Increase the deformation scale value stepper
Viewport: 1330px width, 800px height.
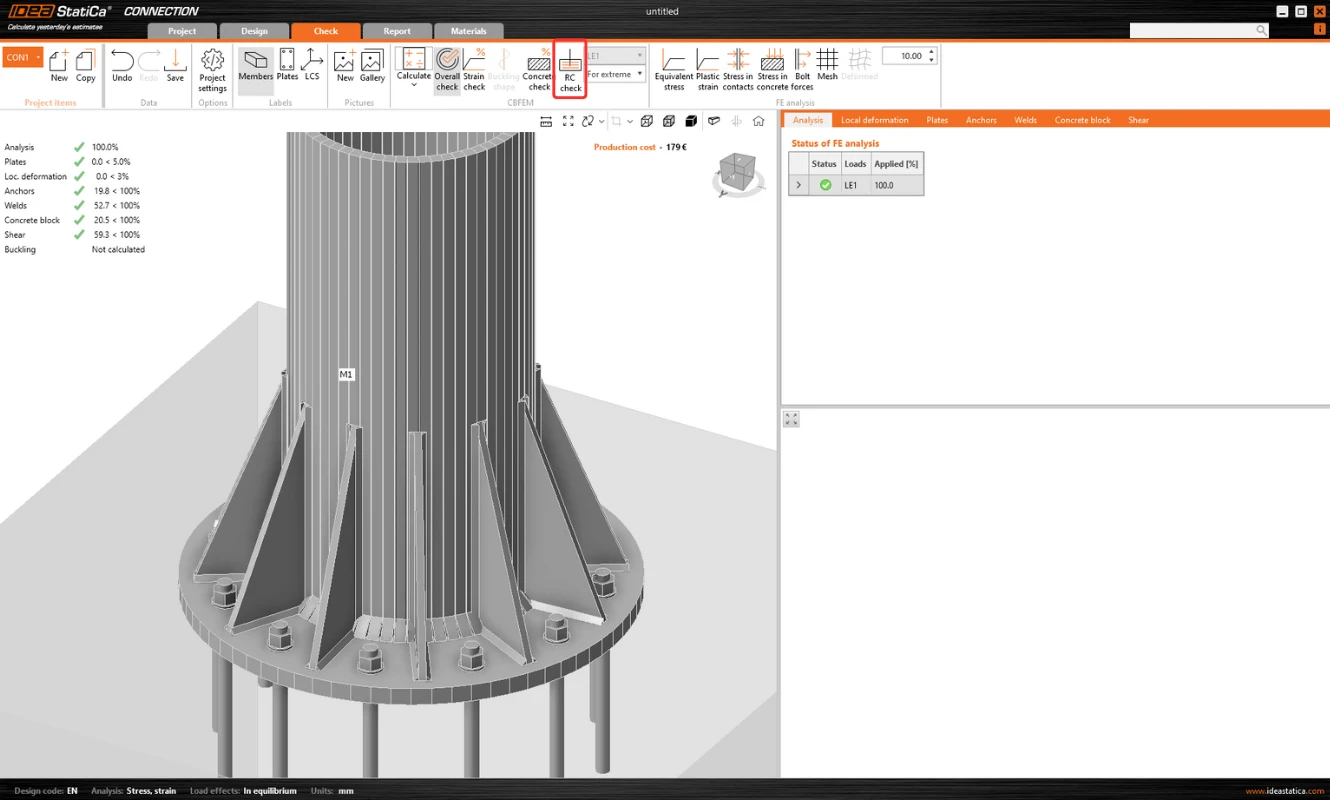click(931, 52)
